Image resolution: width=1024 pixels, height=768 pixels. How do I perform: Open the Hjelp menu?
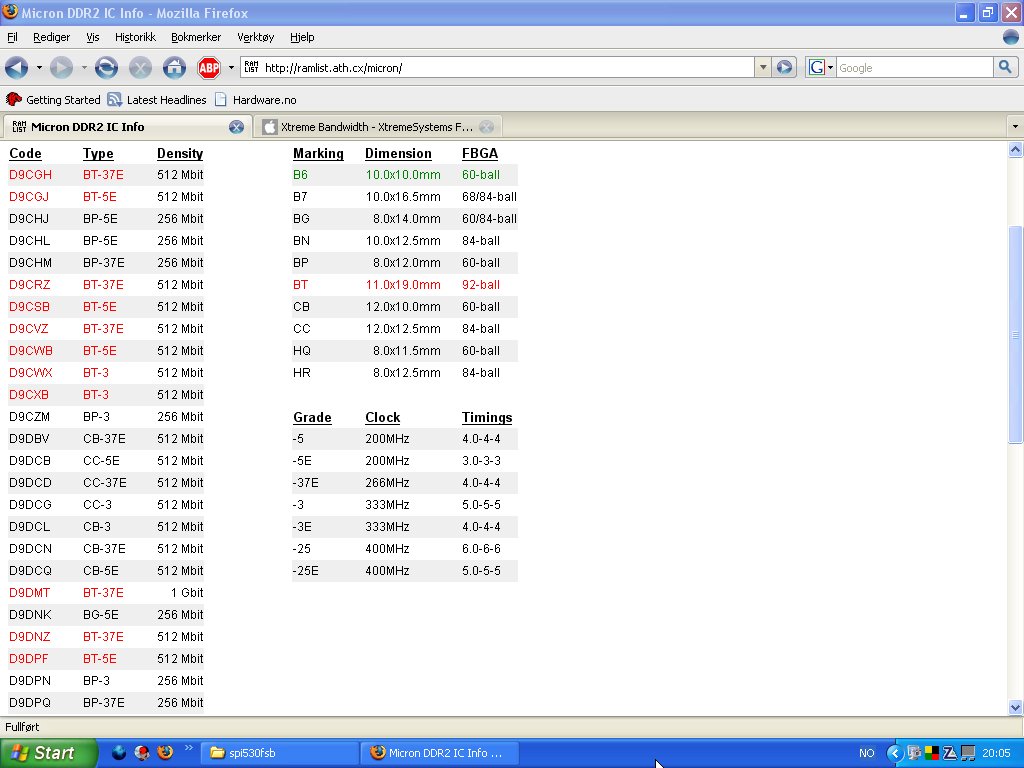tap(302, 37)
